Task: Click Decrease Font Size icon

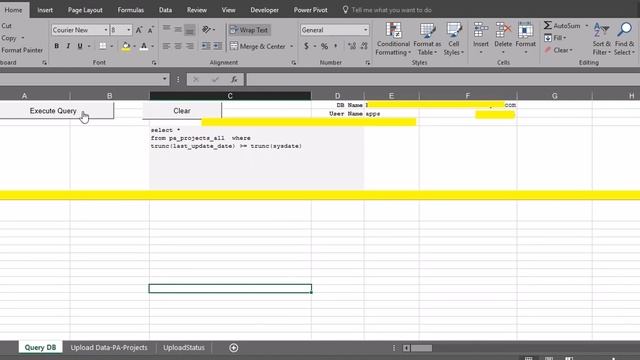Action: [x=151, y=30]
